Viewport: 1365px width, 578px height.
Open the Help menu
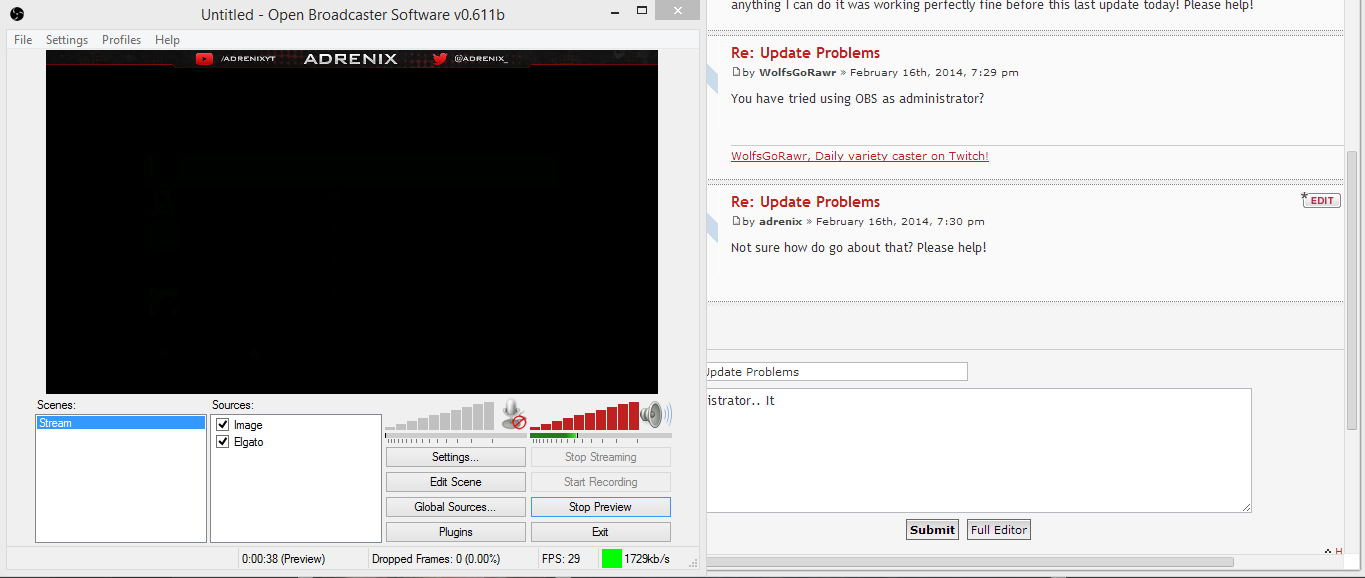pyautogui.click(x=167, y=40)
